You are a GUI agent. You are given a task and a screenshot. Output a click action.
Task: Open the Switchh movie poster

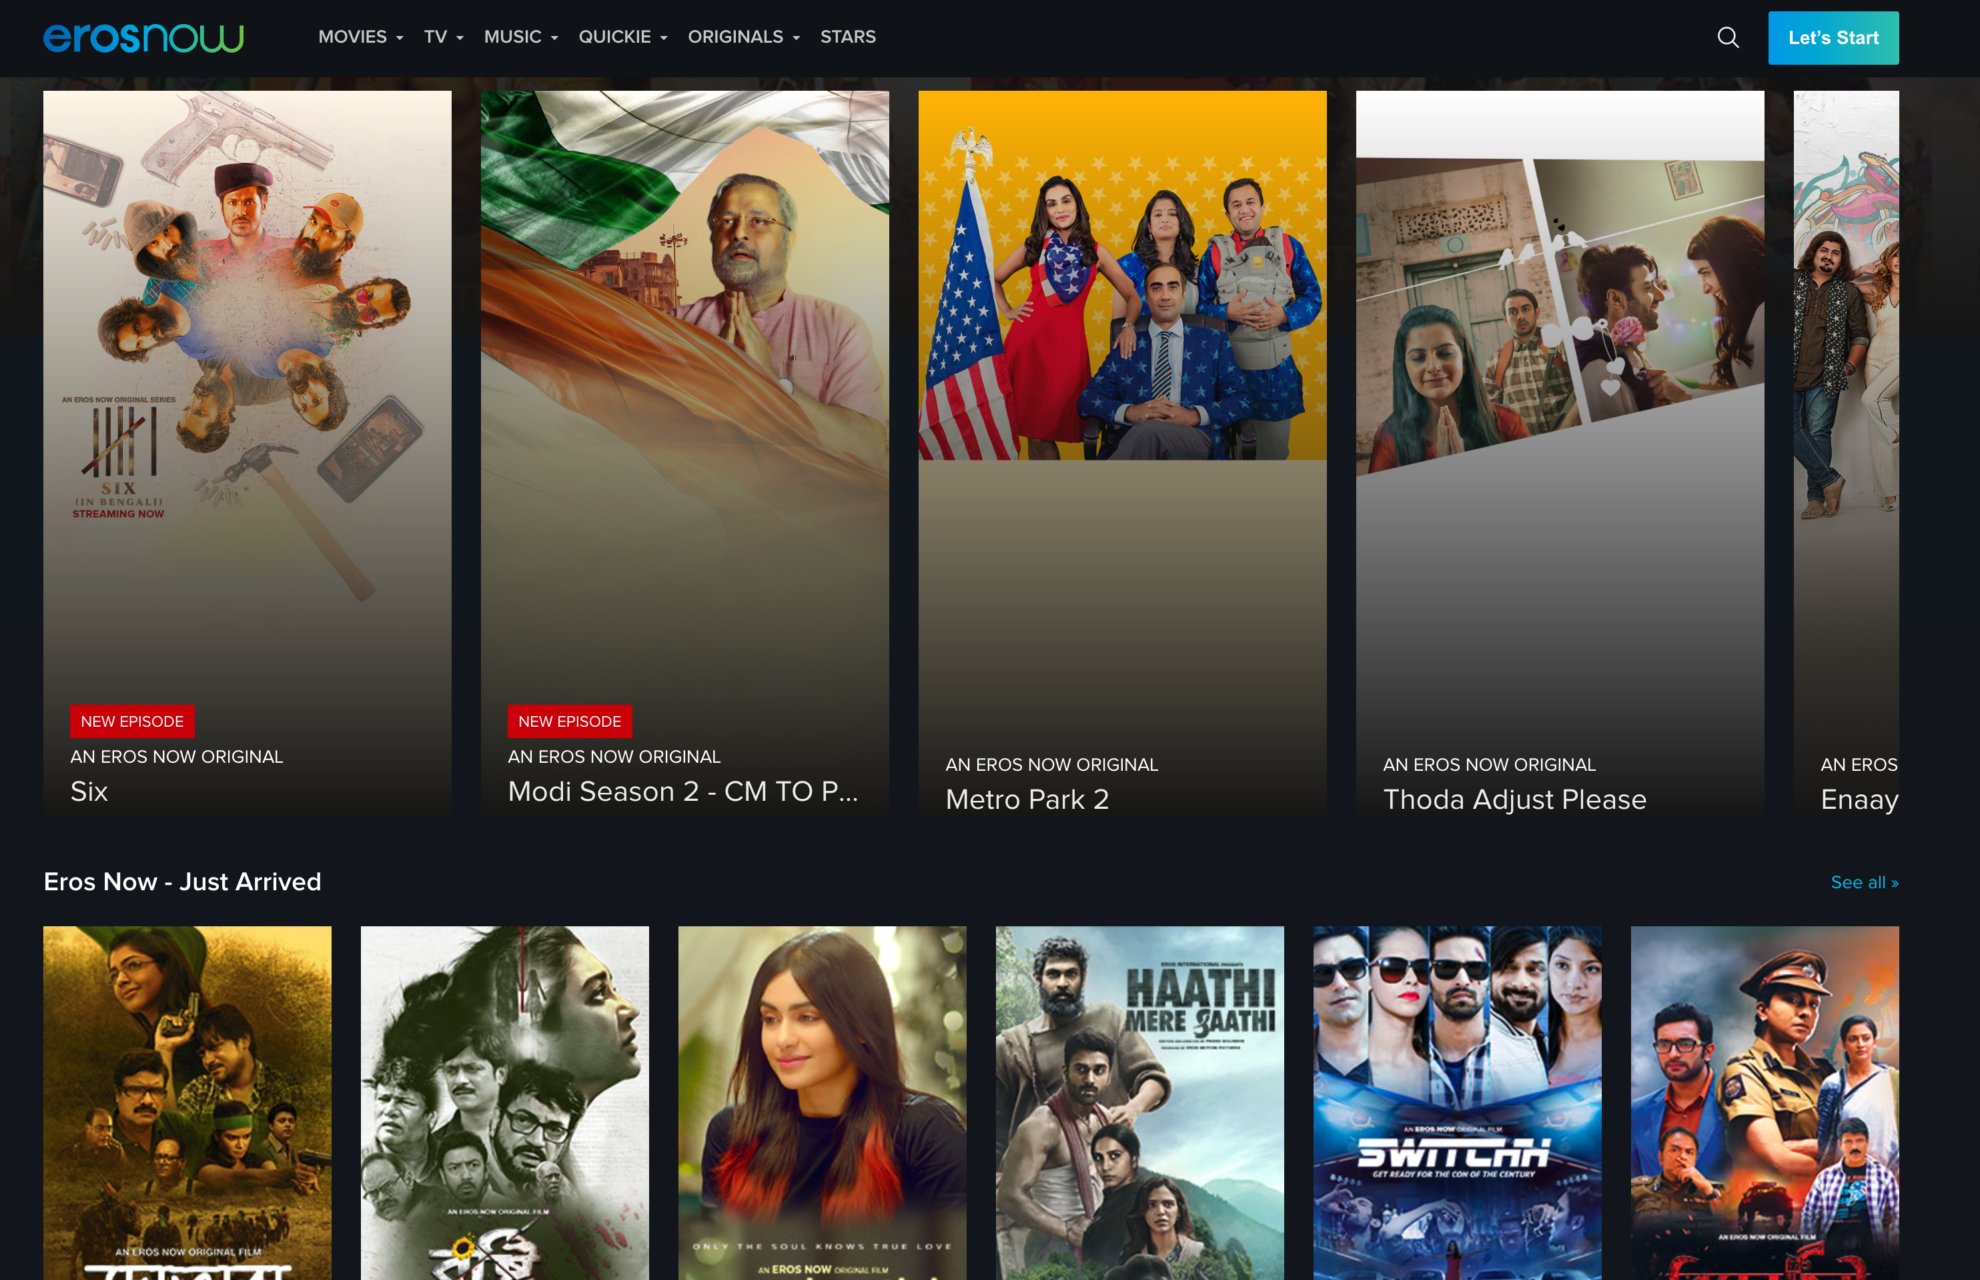[x=1456, y=1100]
